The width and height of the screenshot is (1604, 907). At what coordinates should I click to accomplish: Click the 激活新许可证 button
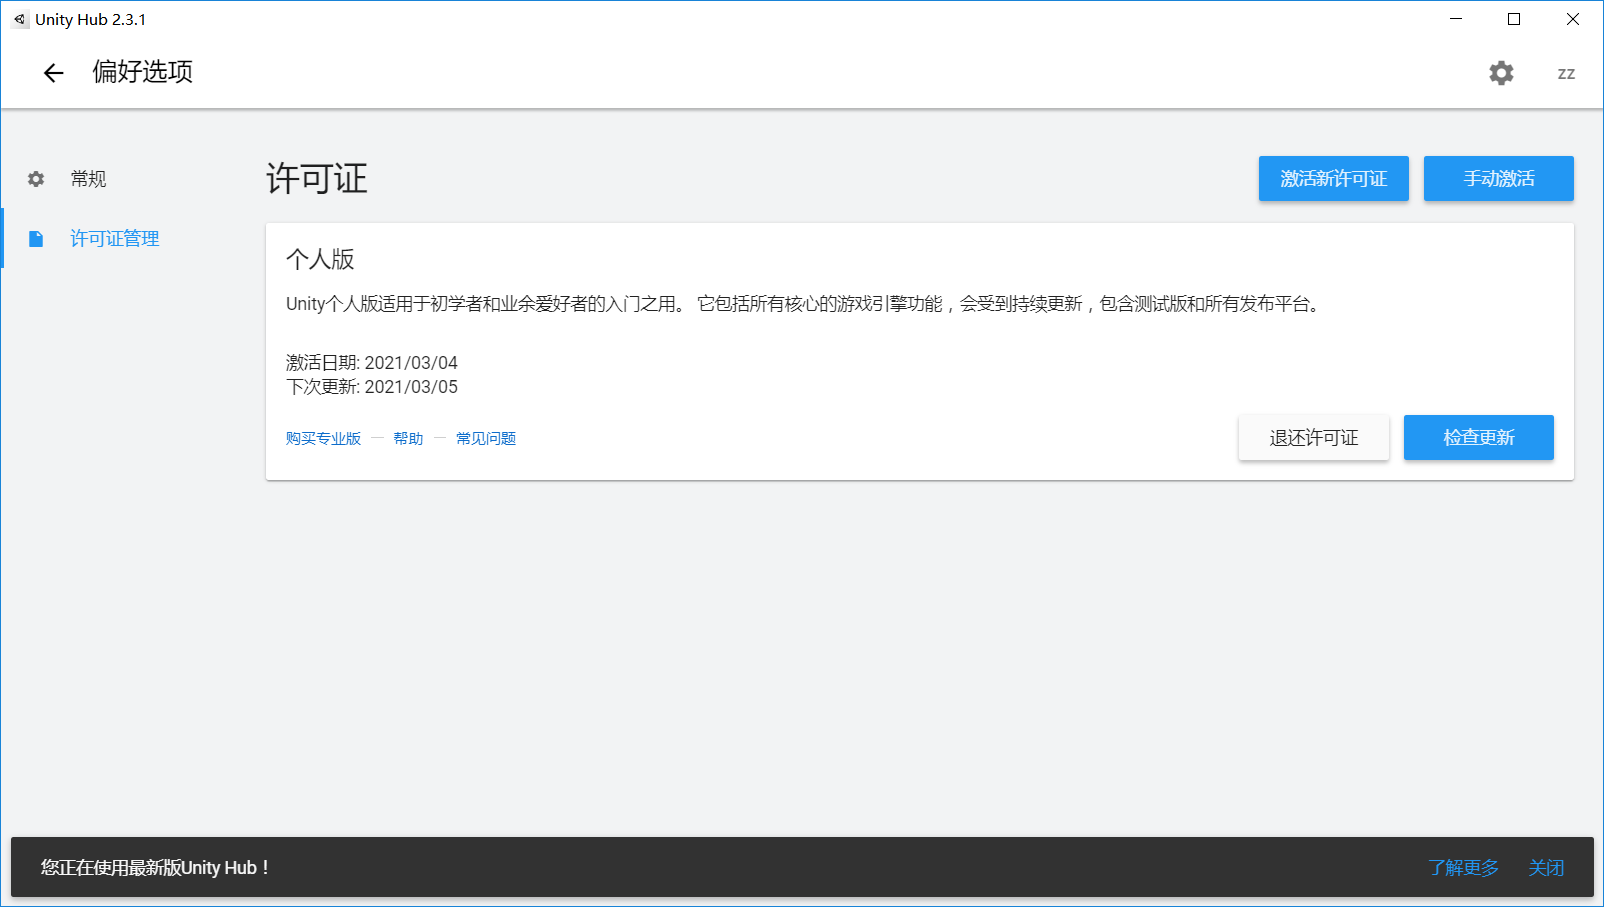tap(1333, 178)
